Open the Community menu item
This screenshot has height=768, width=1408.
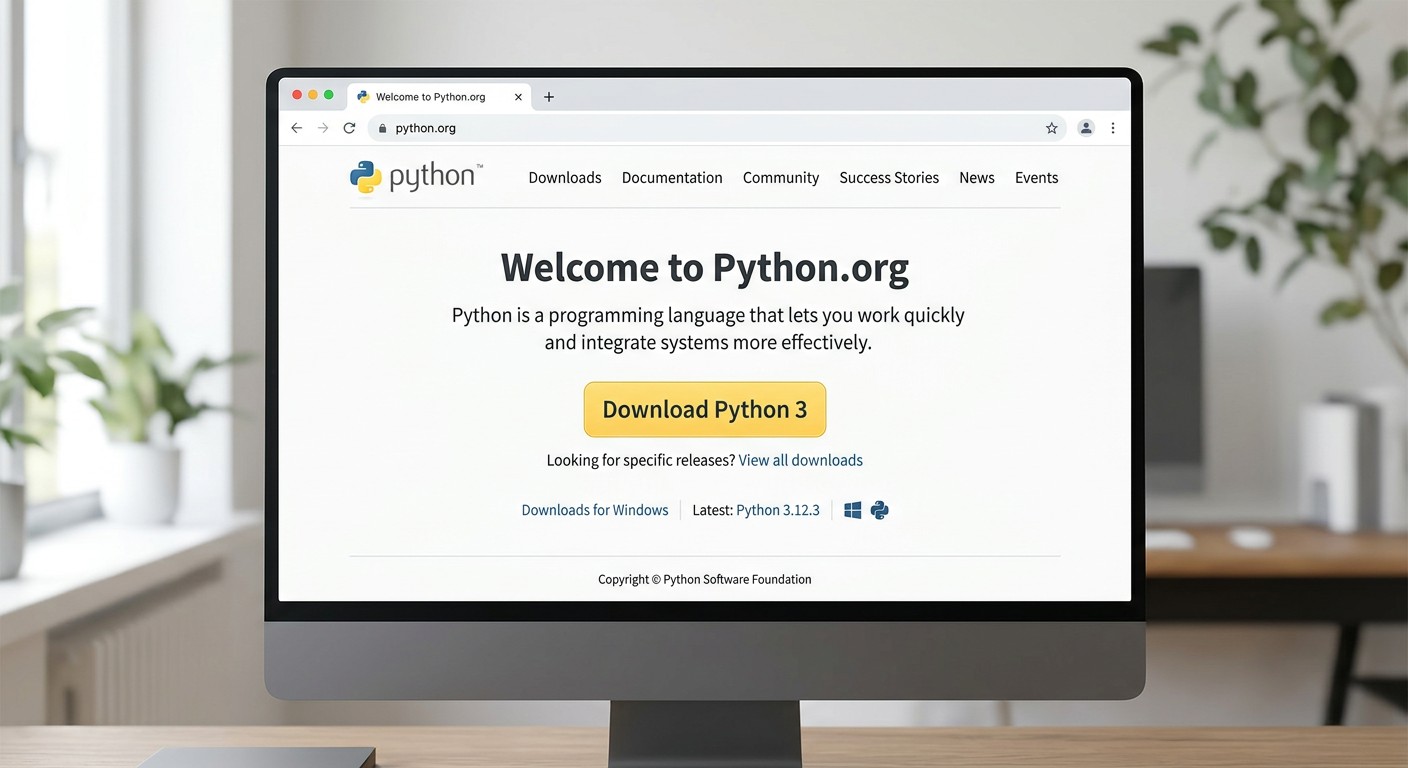[x=781, y=178]
